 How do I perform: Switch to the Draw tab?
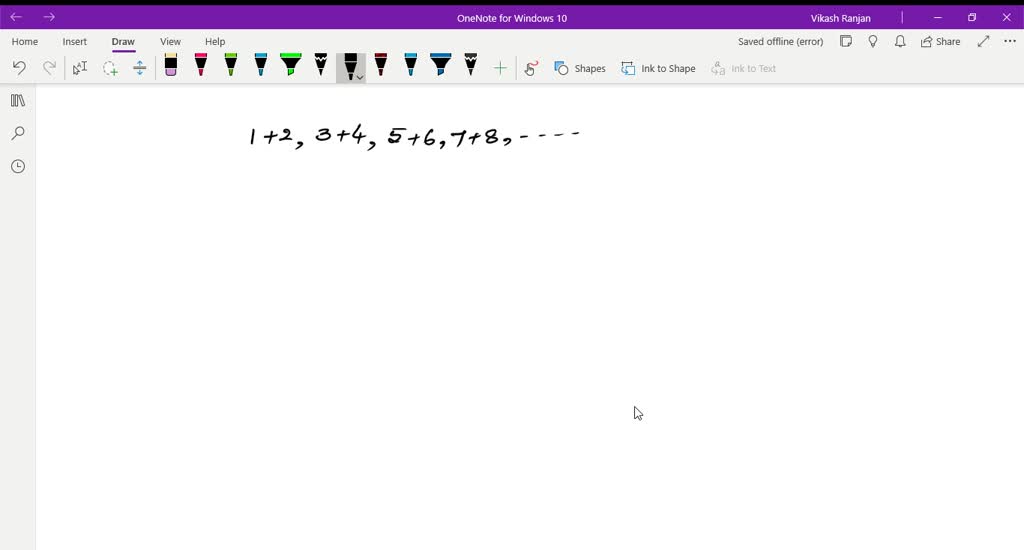(123, 41)
